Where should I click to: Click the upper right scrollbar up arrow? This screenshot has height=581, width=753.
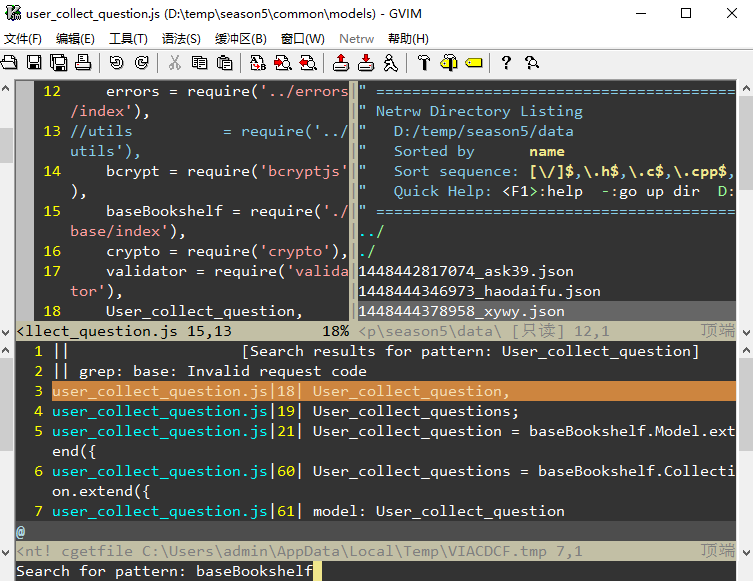pos(746,88)
